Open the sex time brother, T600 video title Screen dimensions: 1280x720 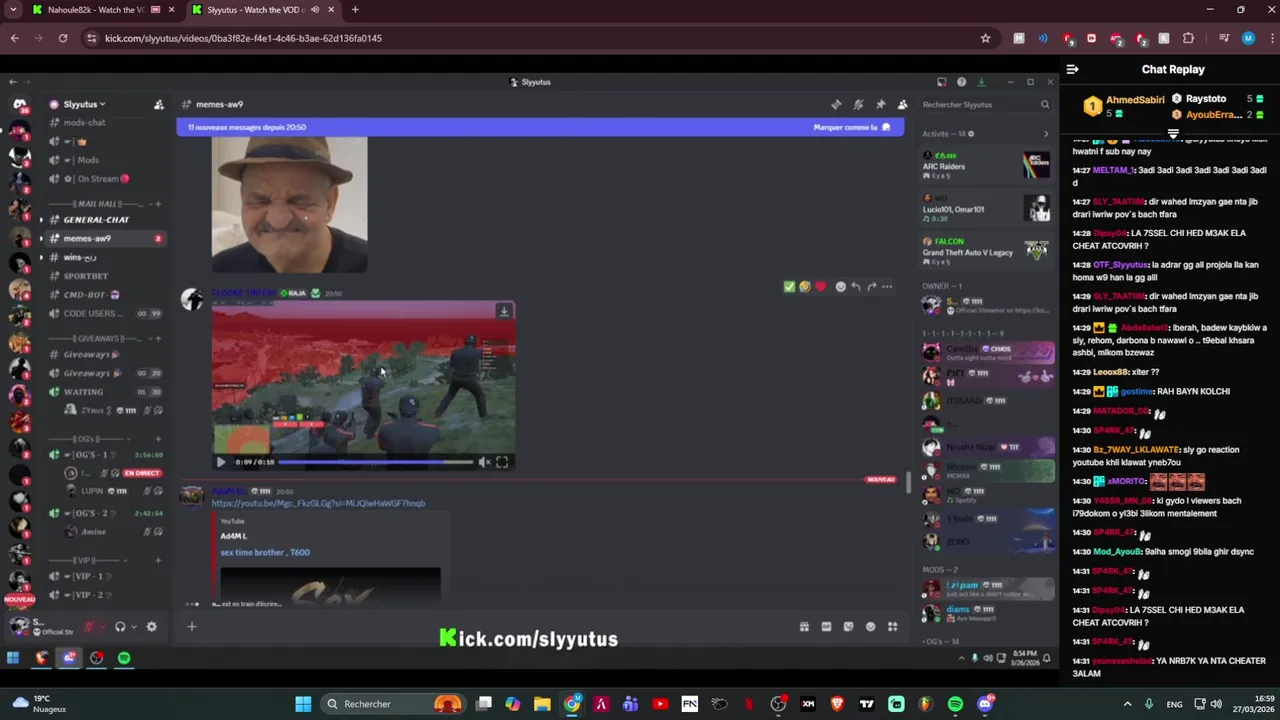265,552
